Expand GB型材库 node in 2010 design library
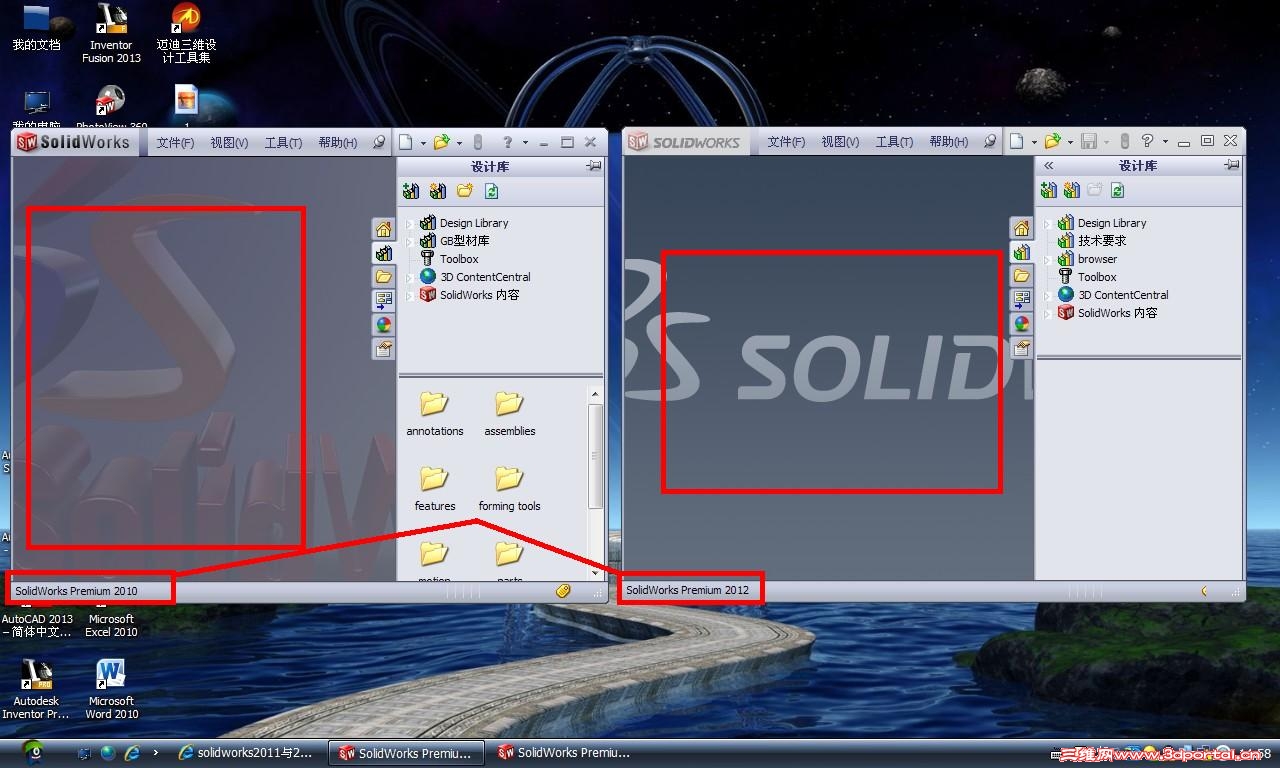The image size is (1280, 768). 409,242
